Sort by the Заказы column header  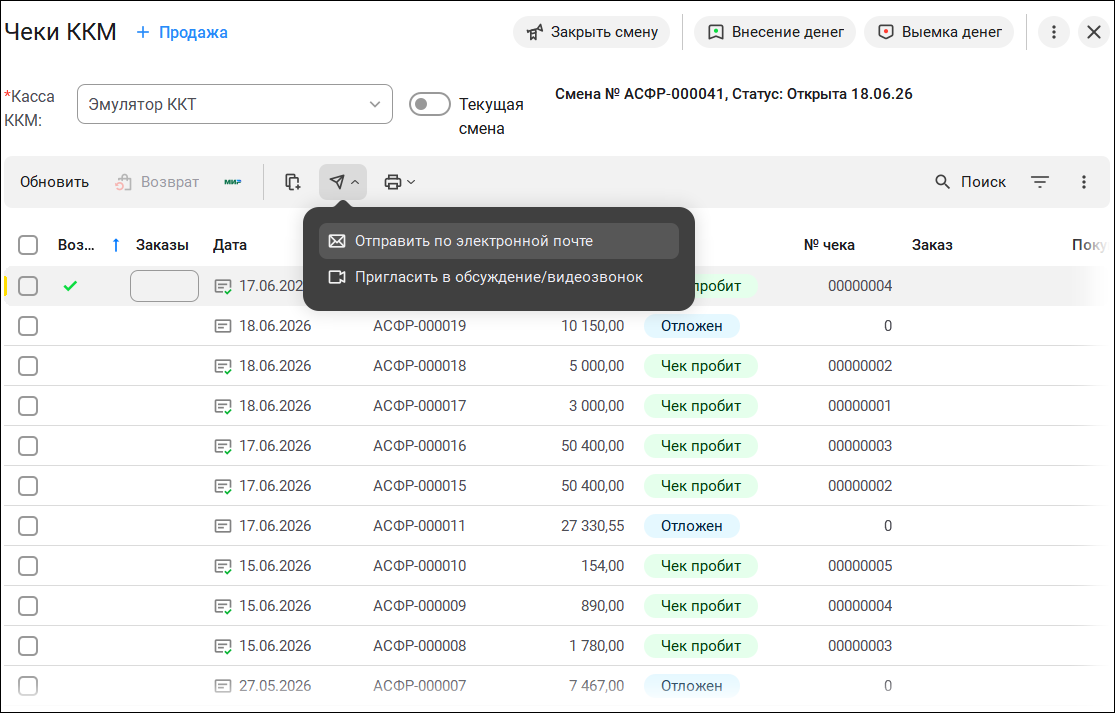(x=162, y=245)
